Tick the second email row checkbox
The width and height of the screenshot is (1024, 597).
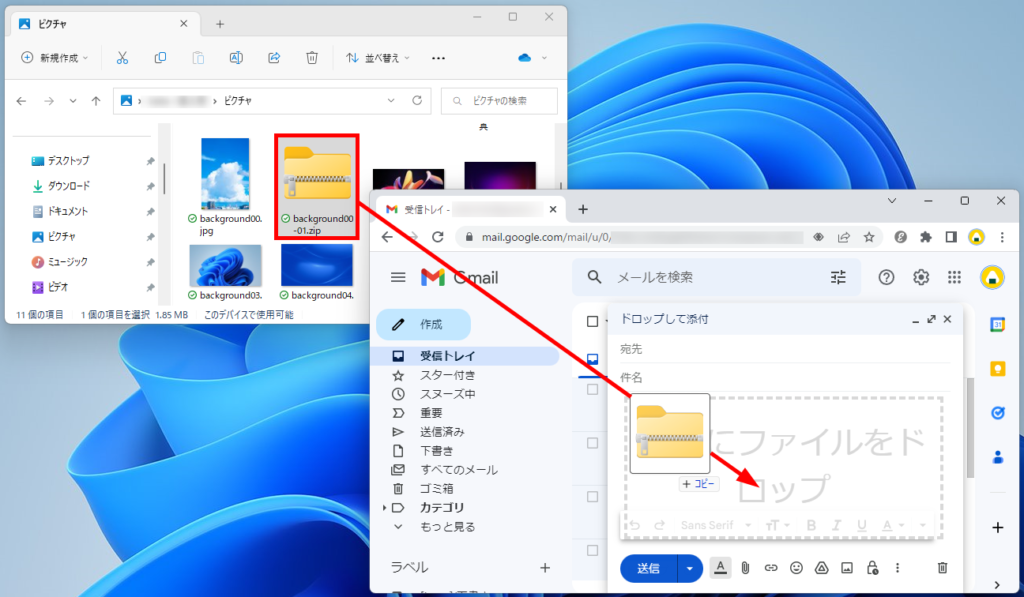pyautogui.click(x=592, y=443)
